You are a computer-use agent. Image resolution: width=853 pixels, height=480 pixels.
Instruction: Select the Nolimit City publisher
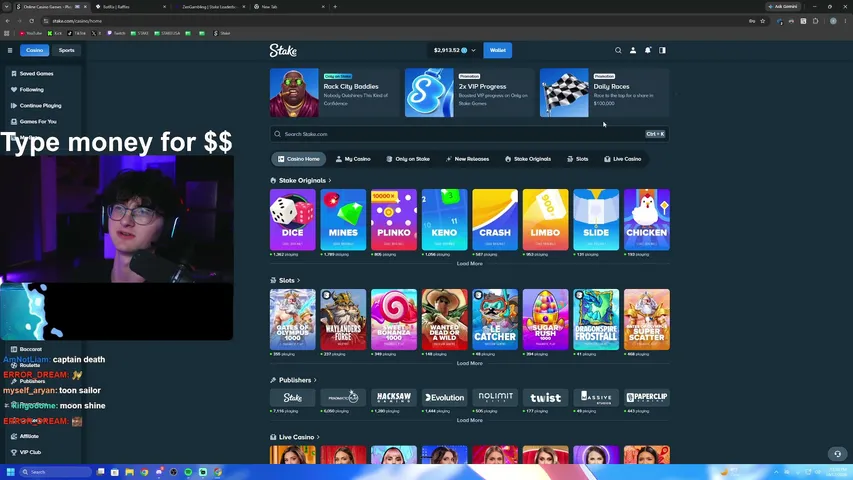click(495, 397)
